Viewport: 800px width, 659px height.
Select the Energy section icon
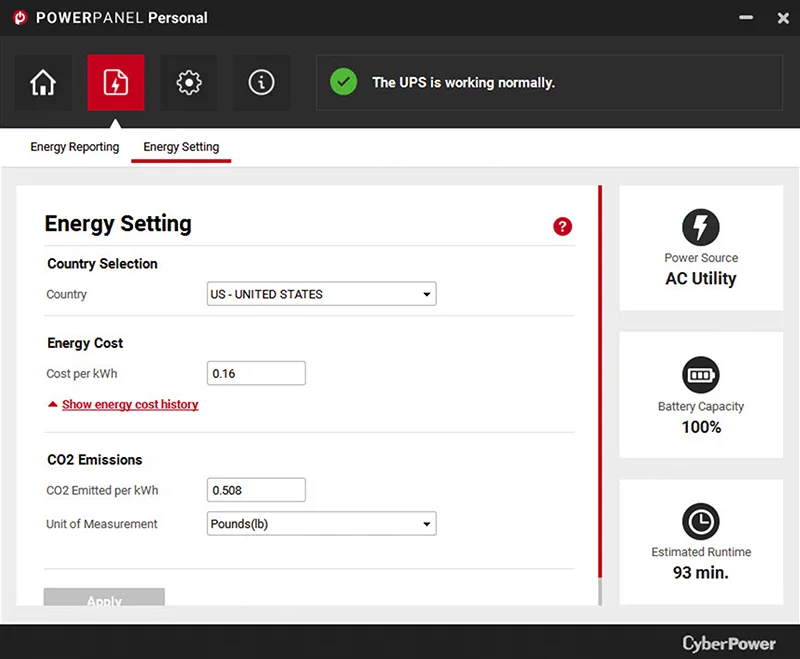click(x=116, y=83)
